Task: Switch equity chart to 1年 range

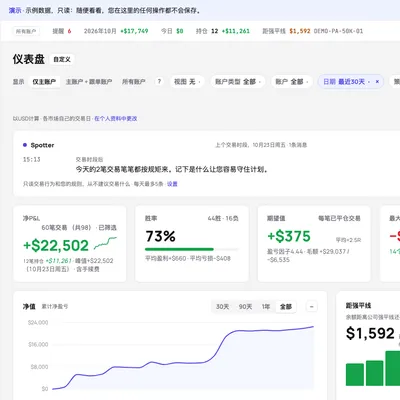Action: (266, 307)
